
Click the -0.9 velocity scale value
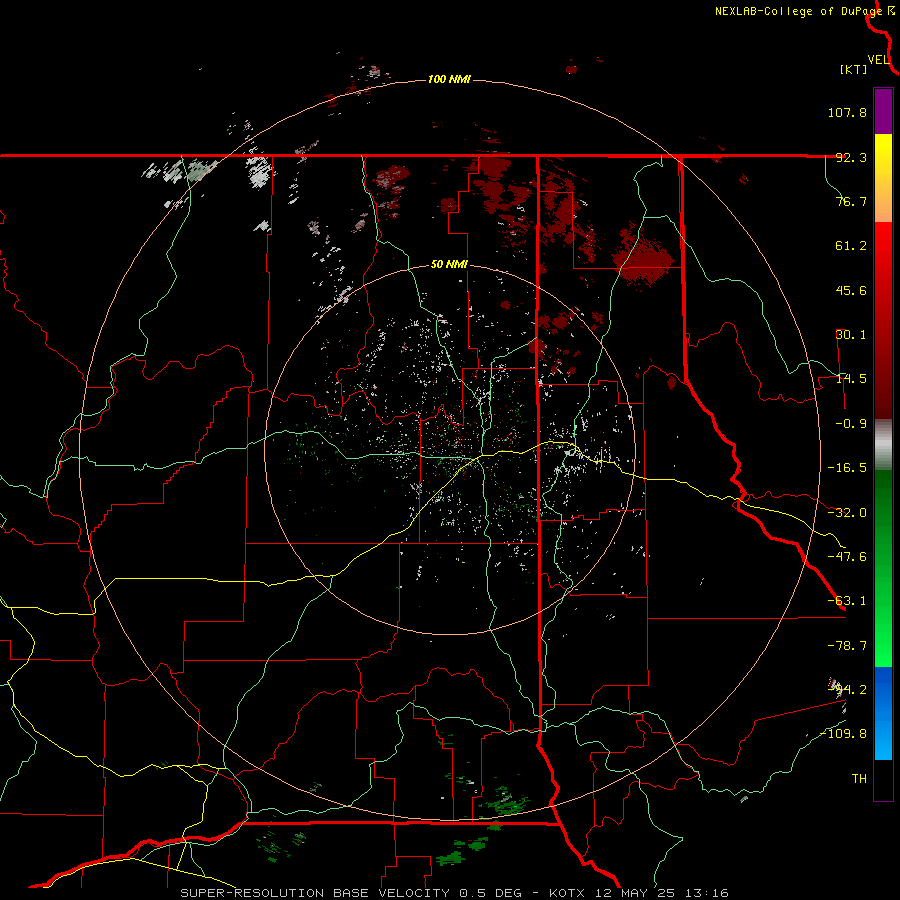point(851,424)
